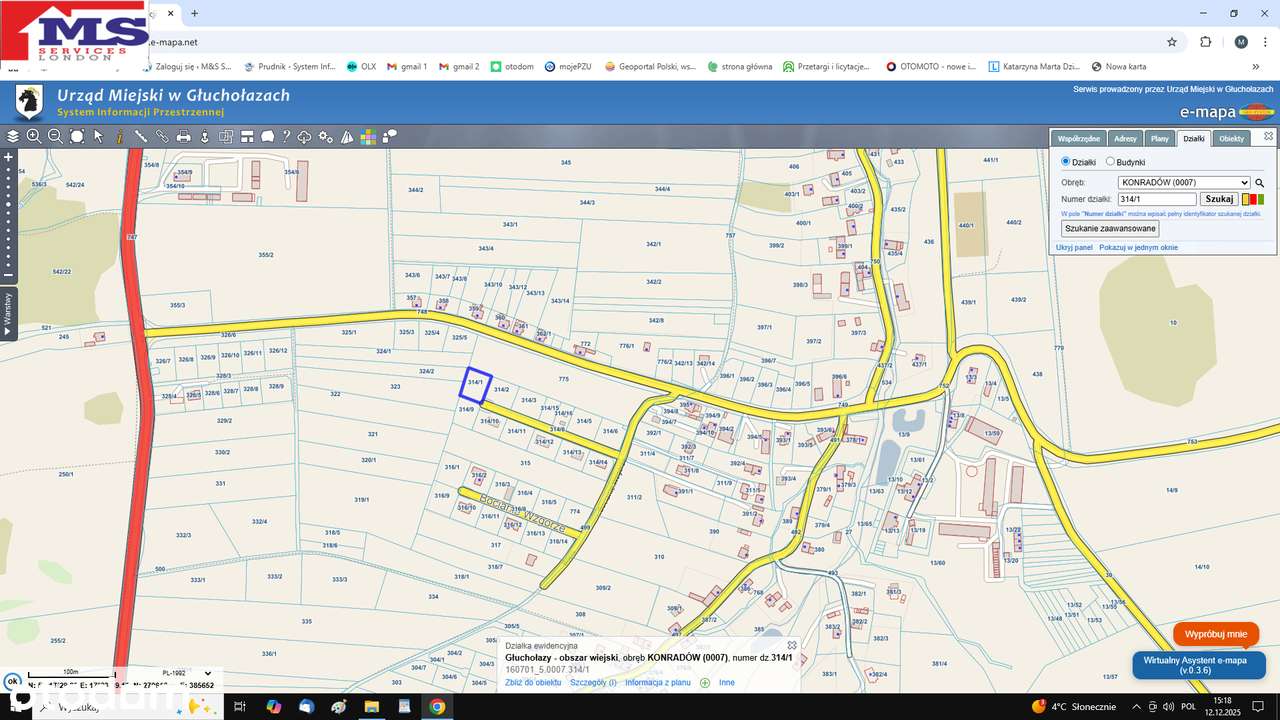The width and height of the screenshot is (1280, 720).
Task: Select the zoom out magnifier tool
Action: [55, 136]
